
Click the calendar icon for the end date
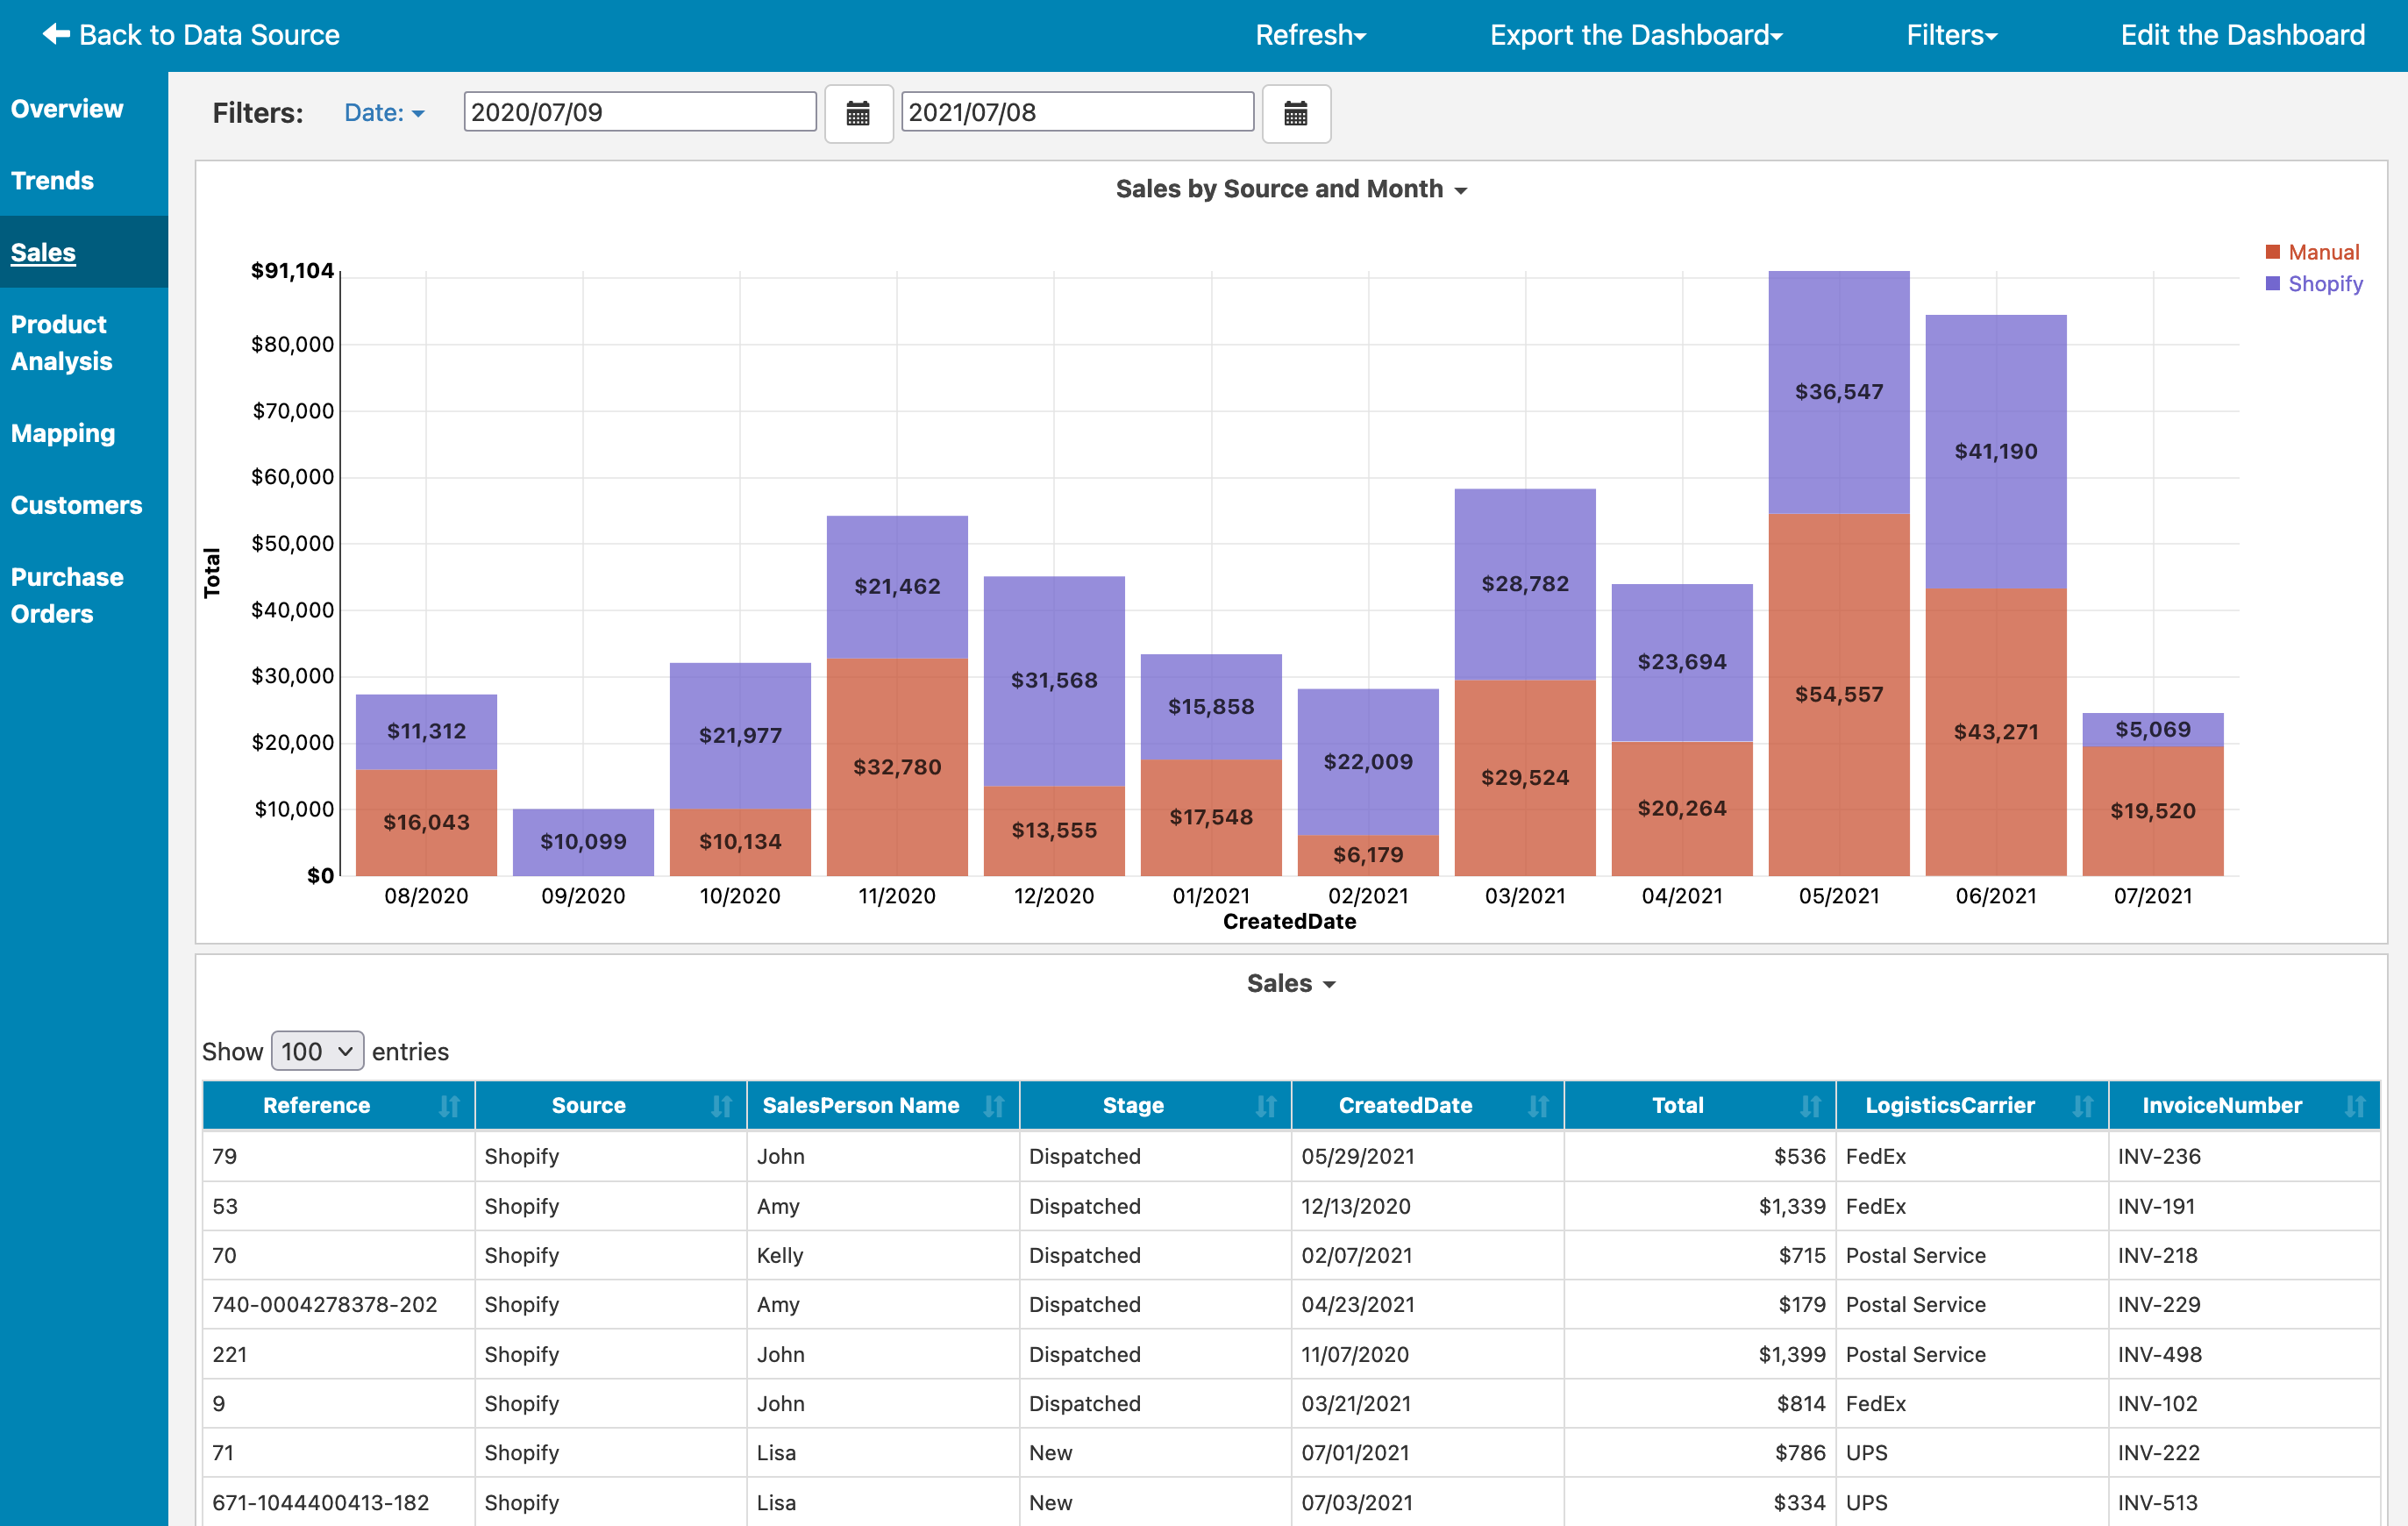(1296, 113)
